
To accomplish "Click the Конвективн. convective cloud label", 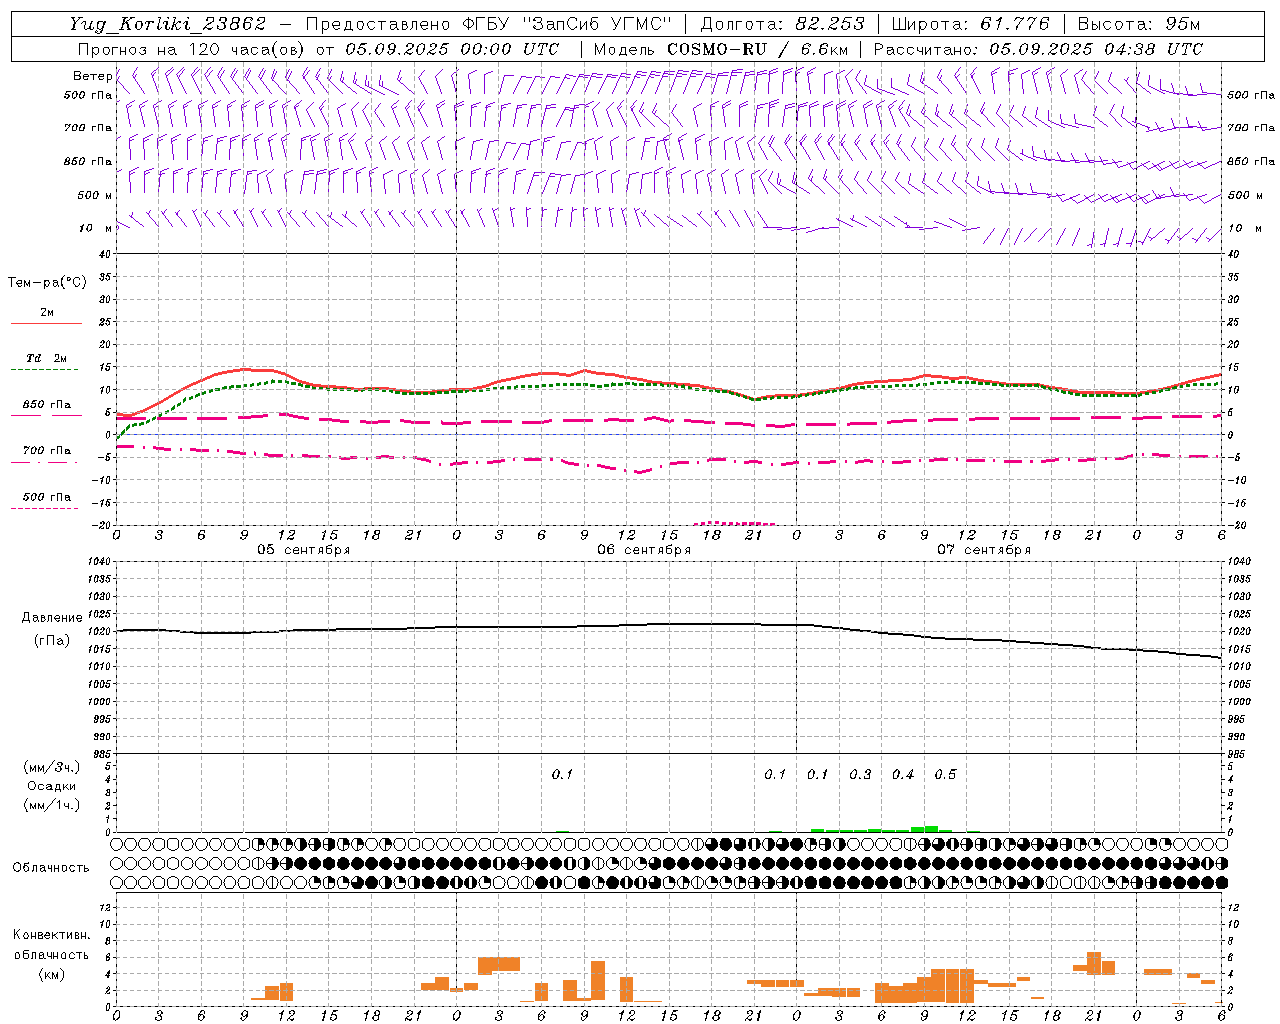I will pyautogui.click(x=51, y=935).
